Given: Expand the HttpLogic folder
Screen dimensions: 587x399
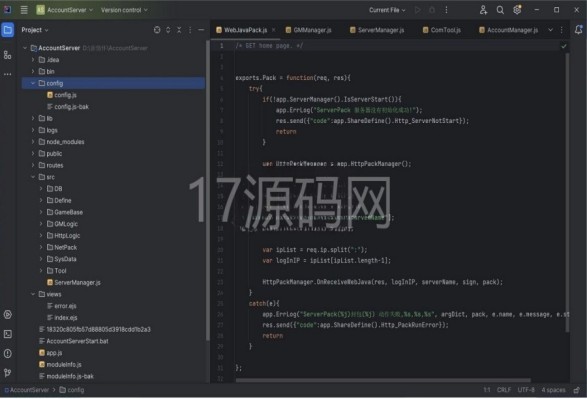Looking at the screenshot, I should pos(41,235).
